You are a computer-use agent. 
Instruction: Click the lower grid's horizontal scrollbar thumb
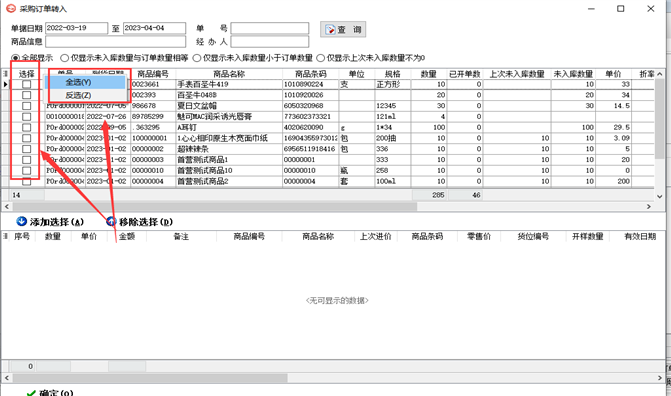click(x=150, y=378)
